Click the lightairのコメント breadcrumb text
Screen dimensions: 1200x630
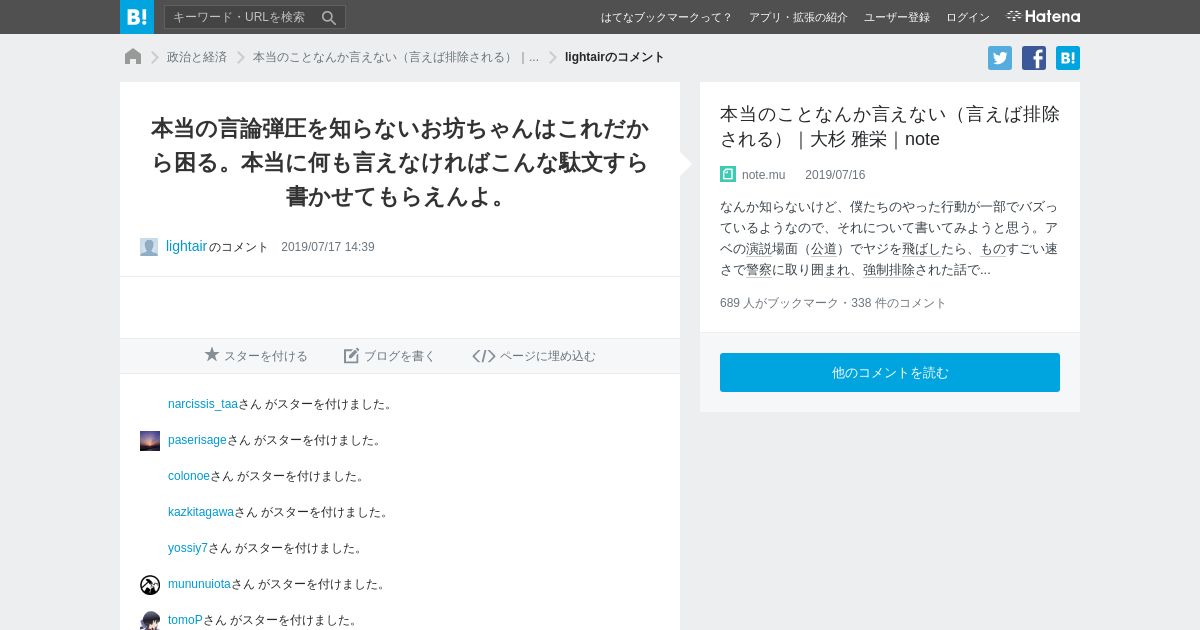(614, 57)
